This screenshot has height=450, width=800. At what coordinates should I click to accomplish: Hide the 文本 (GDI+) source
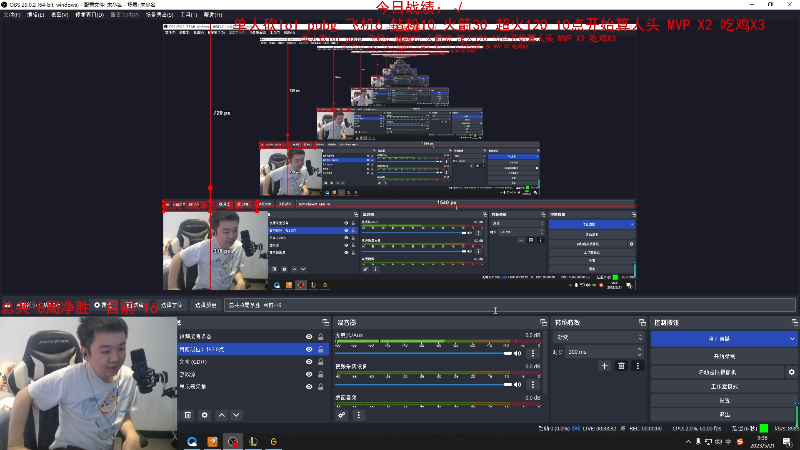click(309, 362)
